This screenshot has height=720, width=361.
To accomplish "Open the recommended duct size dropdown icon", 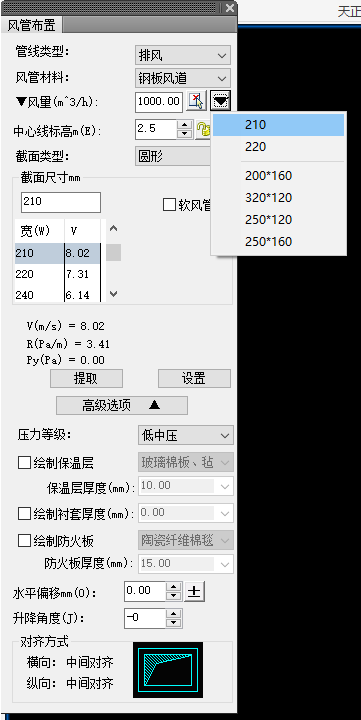I will point(221,101).
